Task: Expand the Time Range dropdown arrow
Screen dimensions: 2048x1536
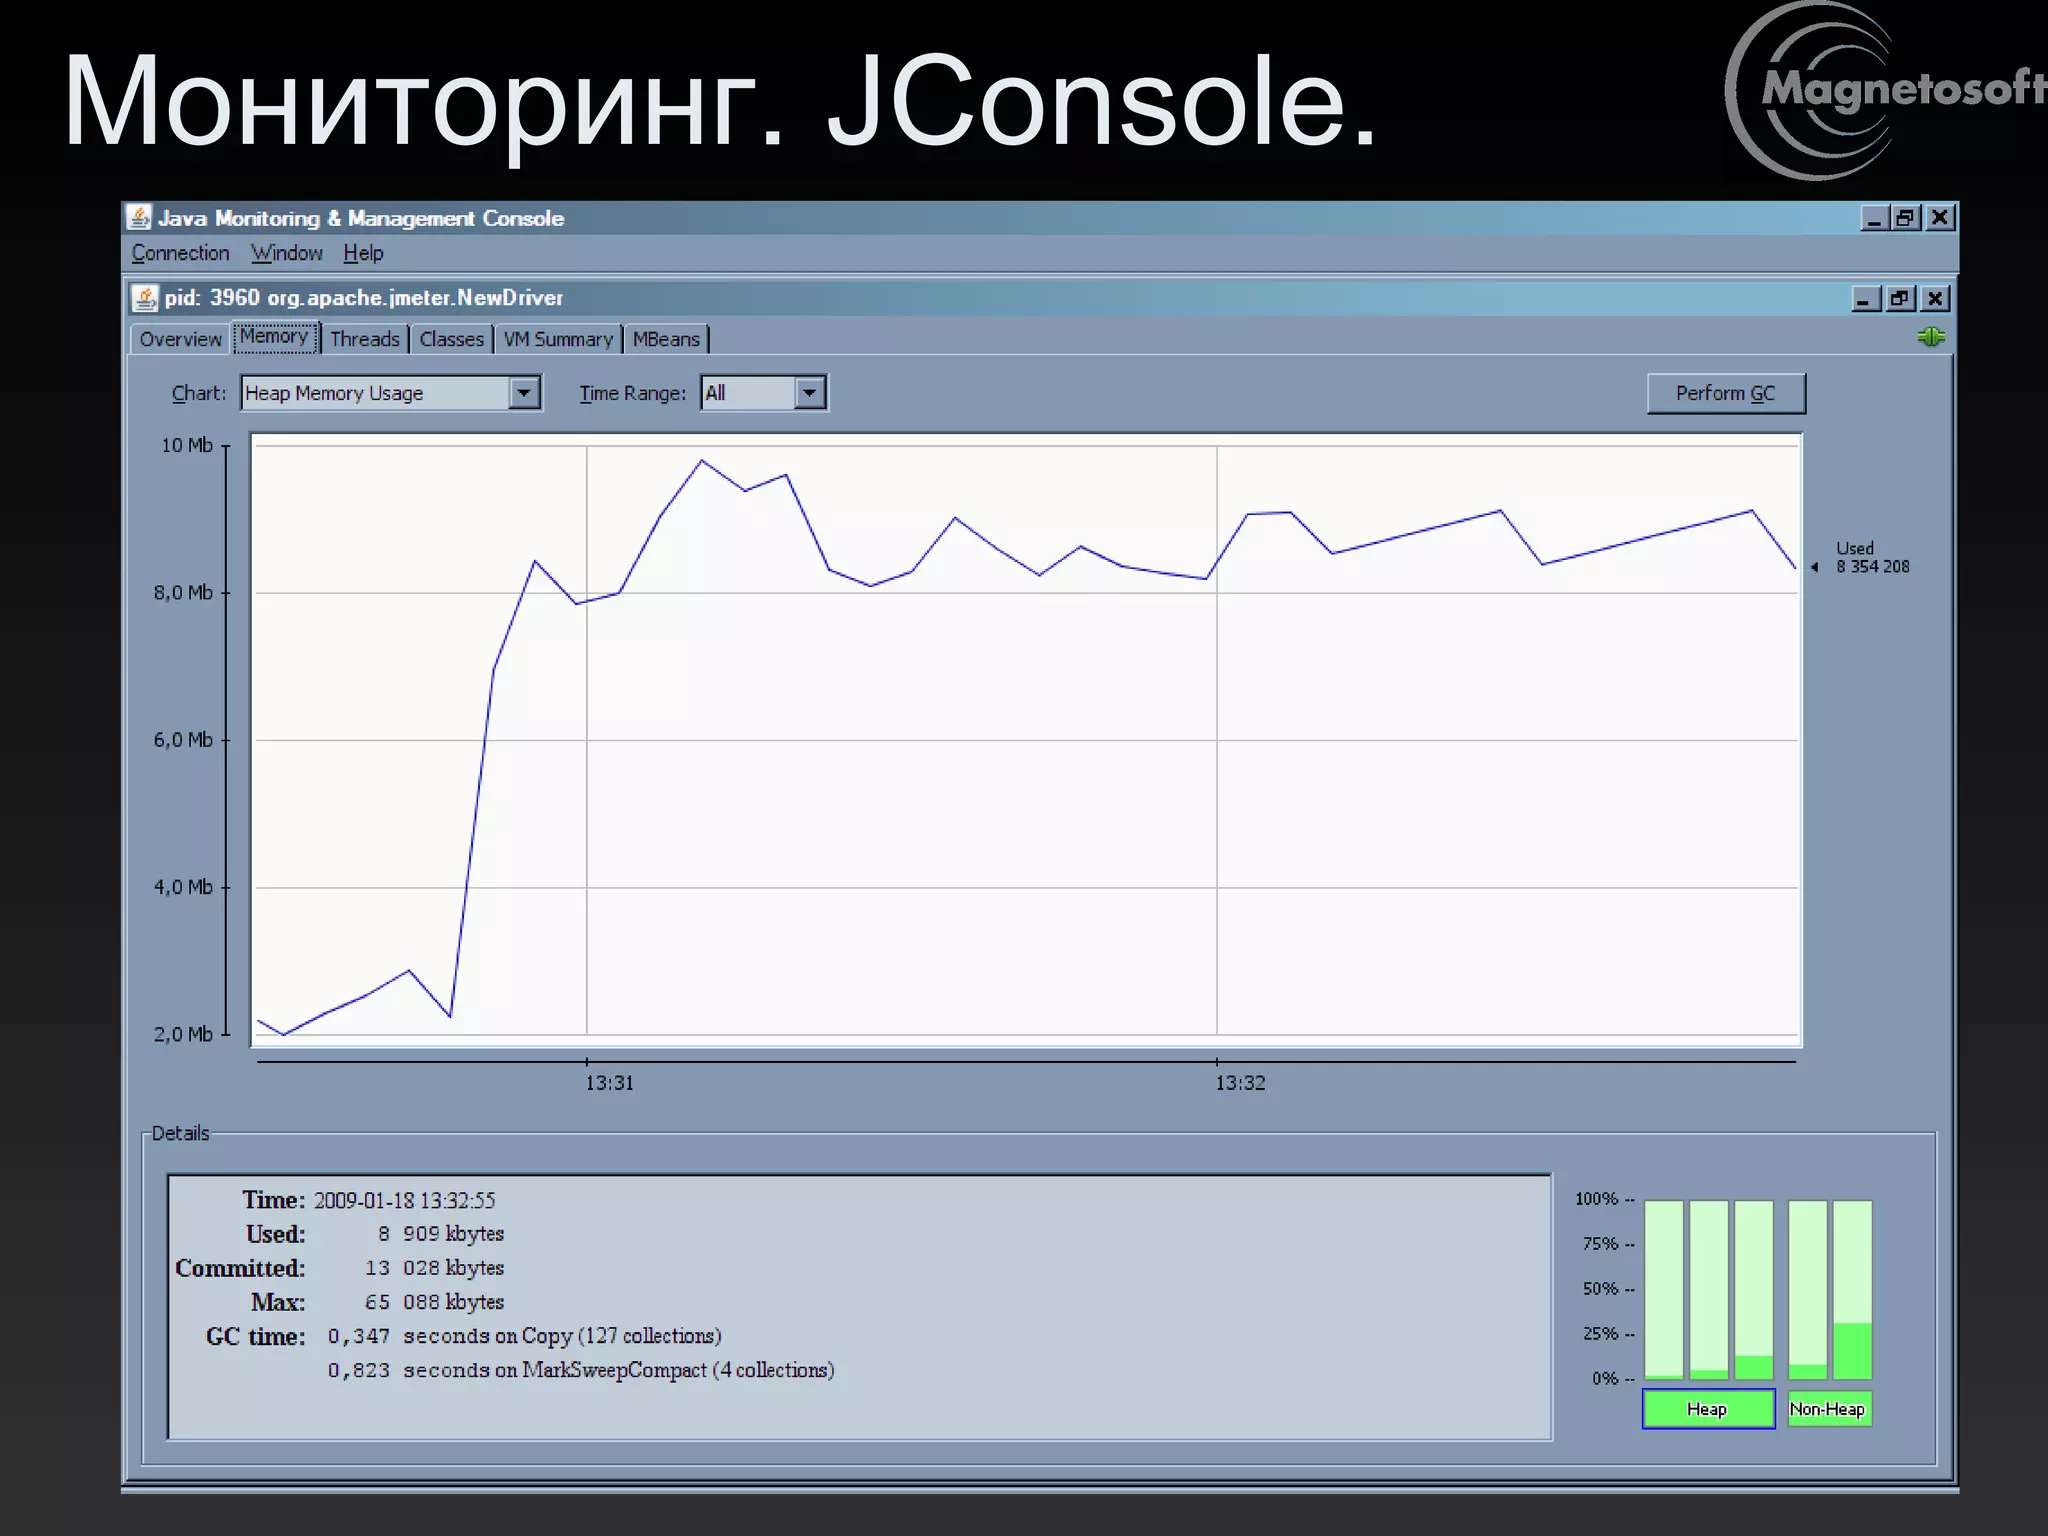Action: pyautogui.click(x=810, y=393)
